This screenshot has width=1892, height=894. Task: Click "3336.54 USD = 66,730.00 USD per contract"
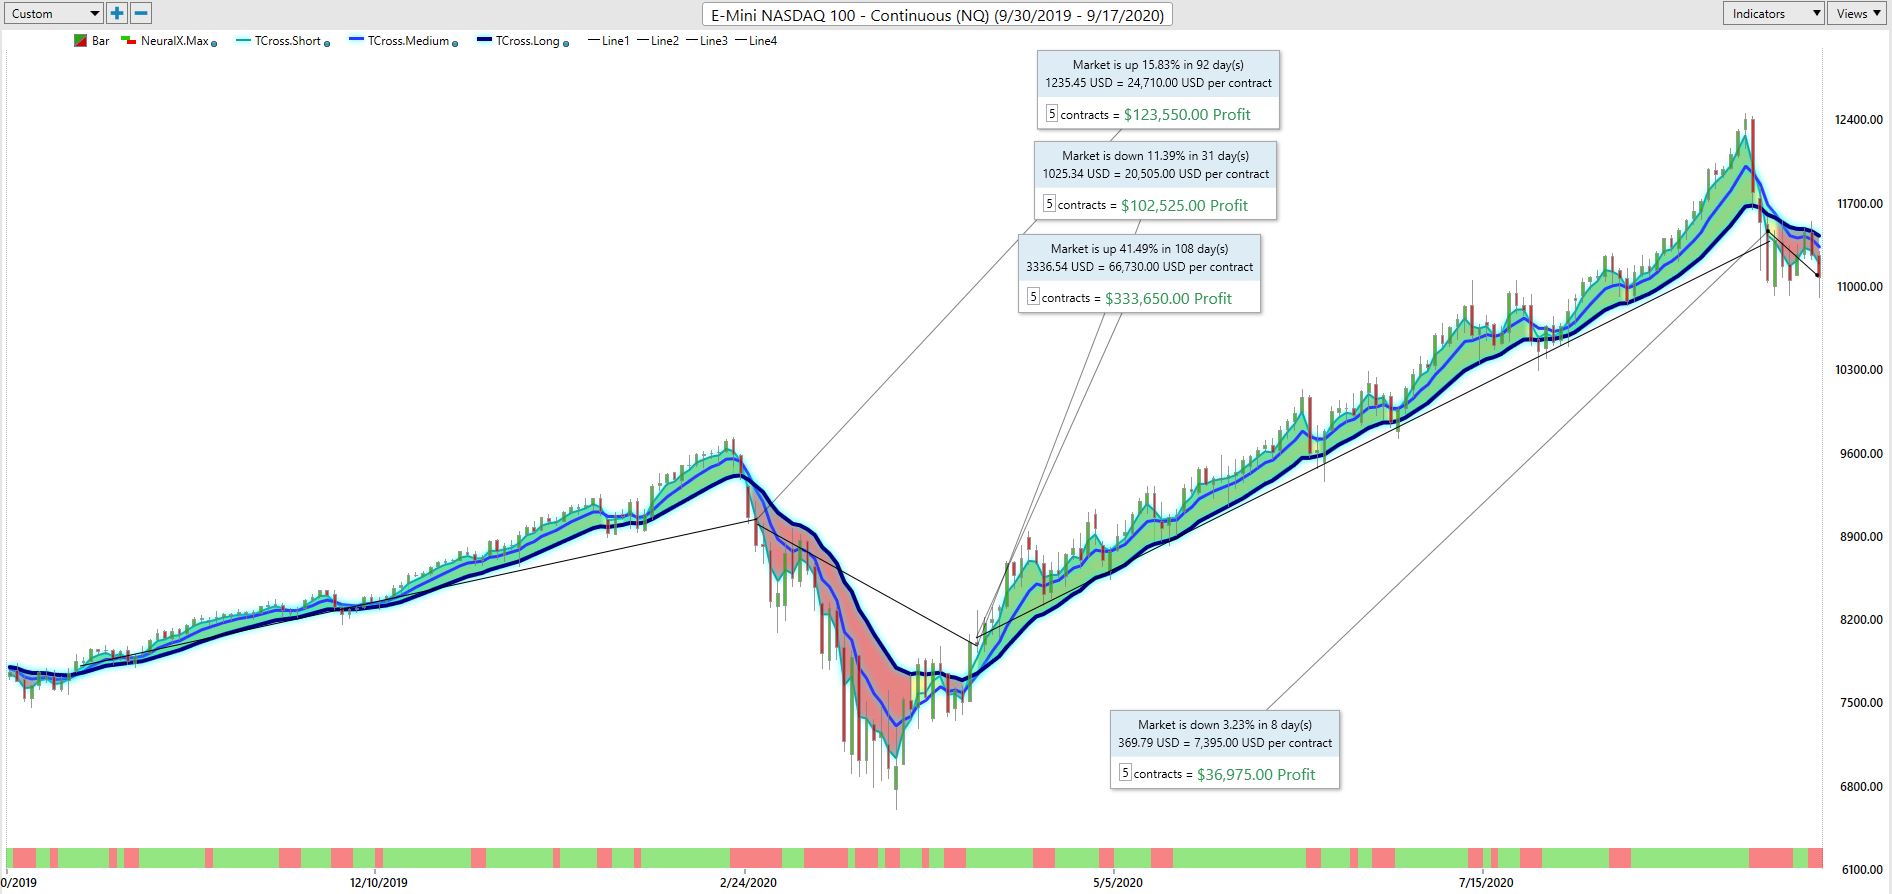1139,267
